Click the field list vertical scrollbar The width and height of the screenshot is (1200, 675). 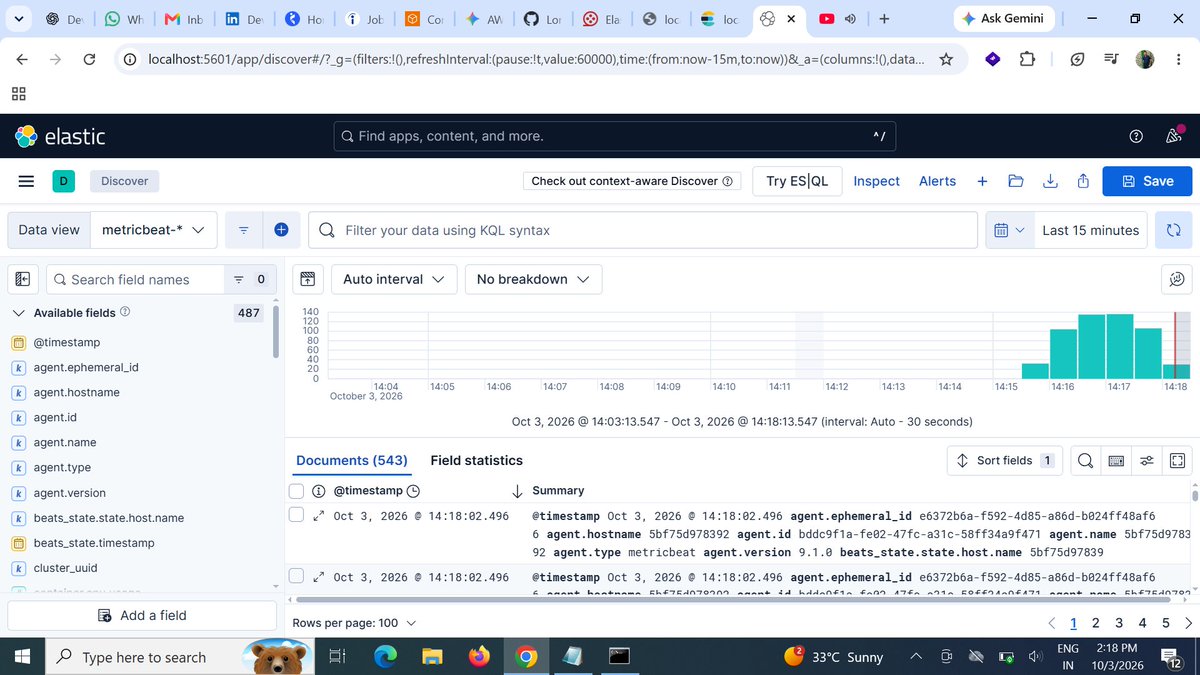click(x=276, y=330)
